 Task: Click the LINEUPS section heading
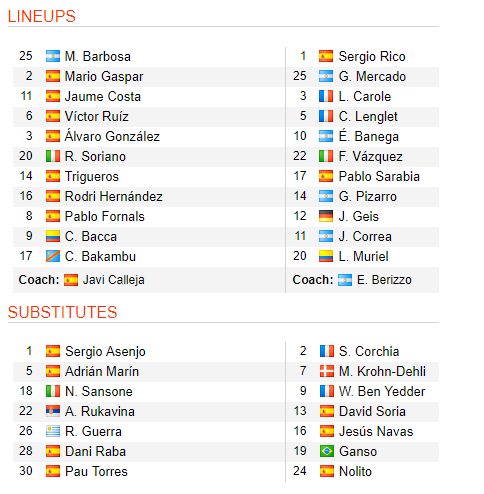42,16
